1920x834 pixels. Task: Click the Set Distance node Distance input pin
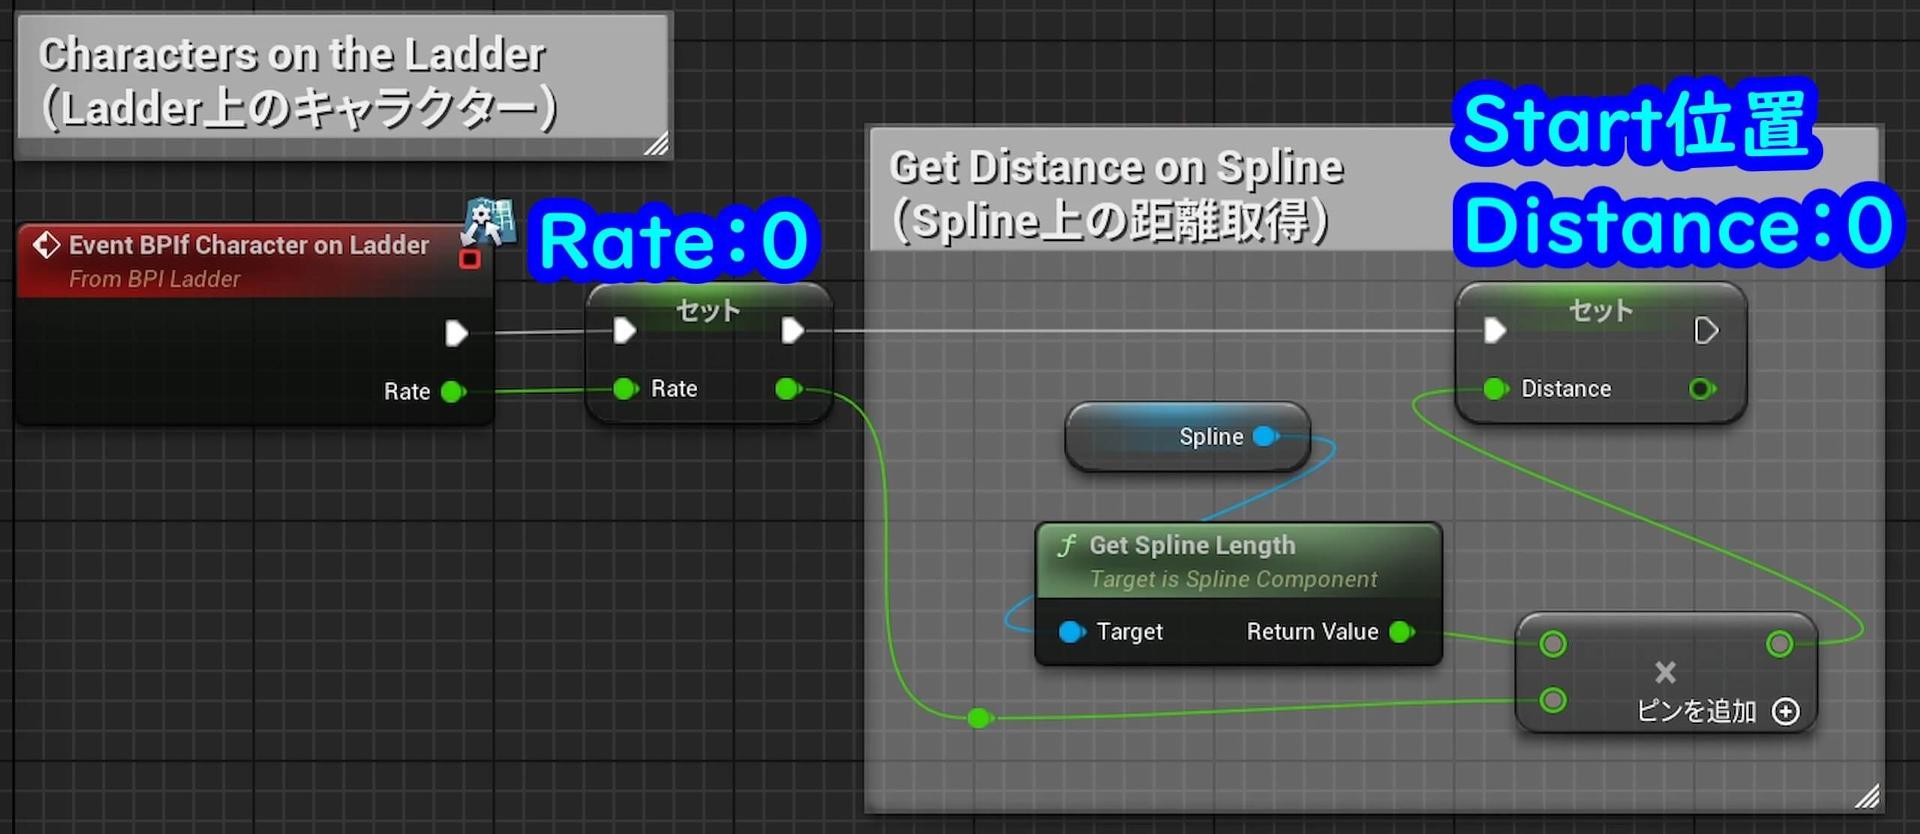click(x=1496, y=388)
